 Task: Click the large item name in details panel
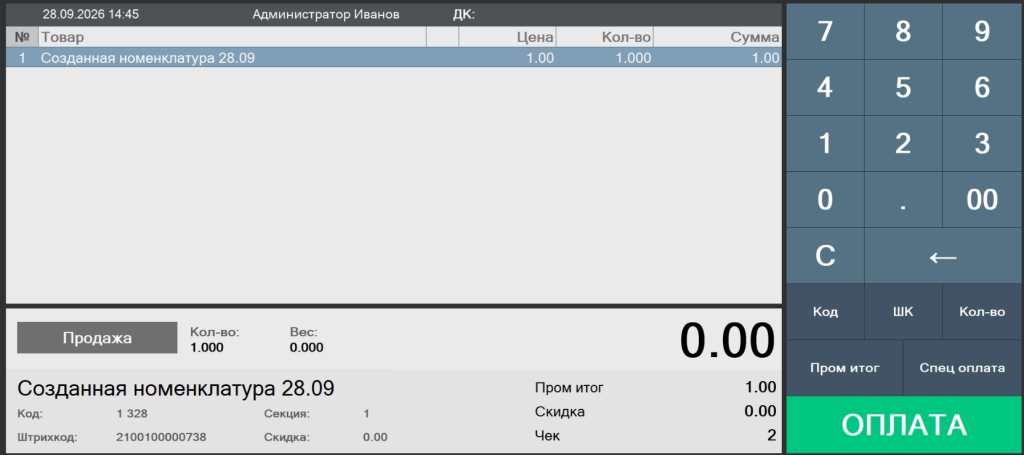176,388
